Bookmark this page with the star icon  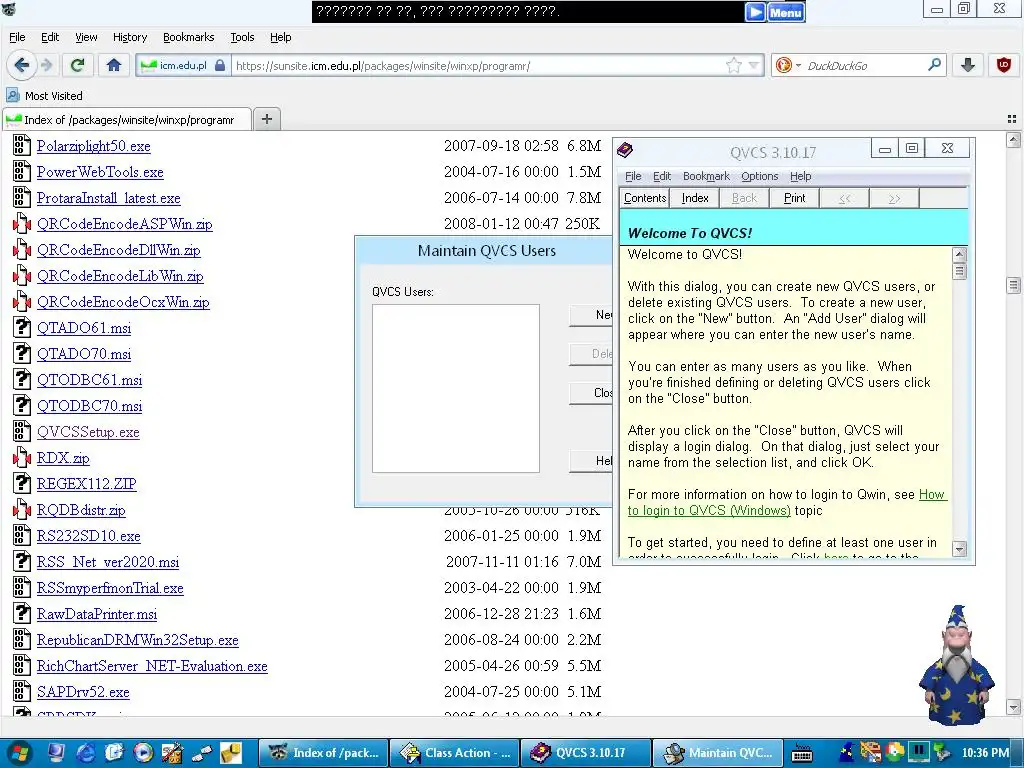tap(734, 65)
